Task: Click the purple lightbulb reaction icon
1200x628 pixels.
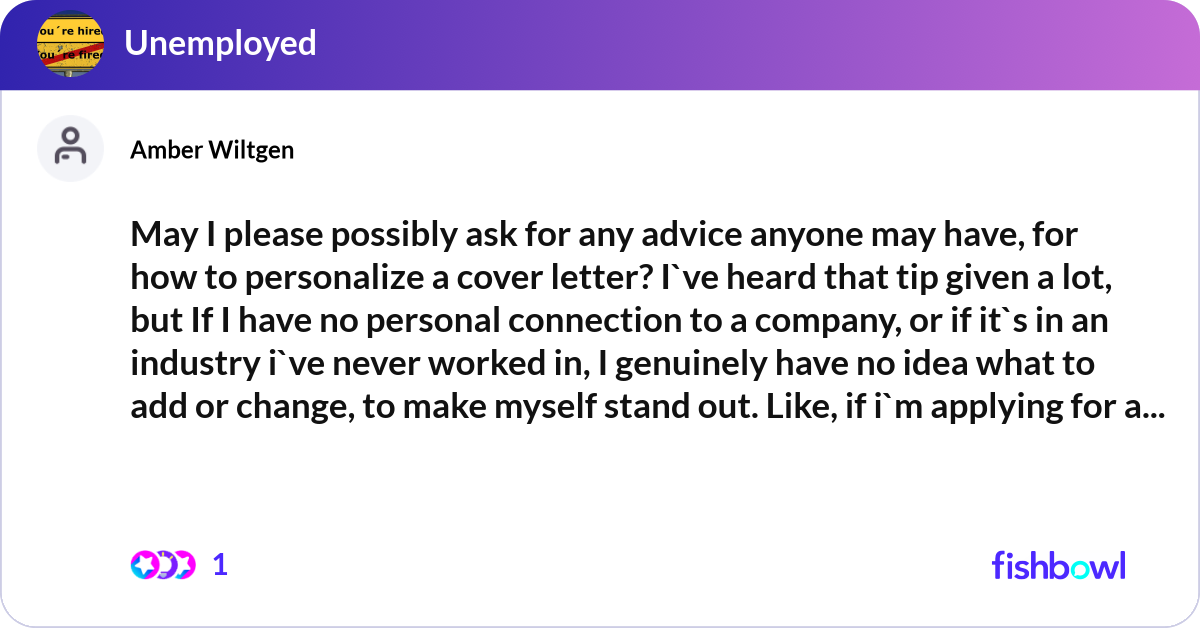Action: coord(162,565)
